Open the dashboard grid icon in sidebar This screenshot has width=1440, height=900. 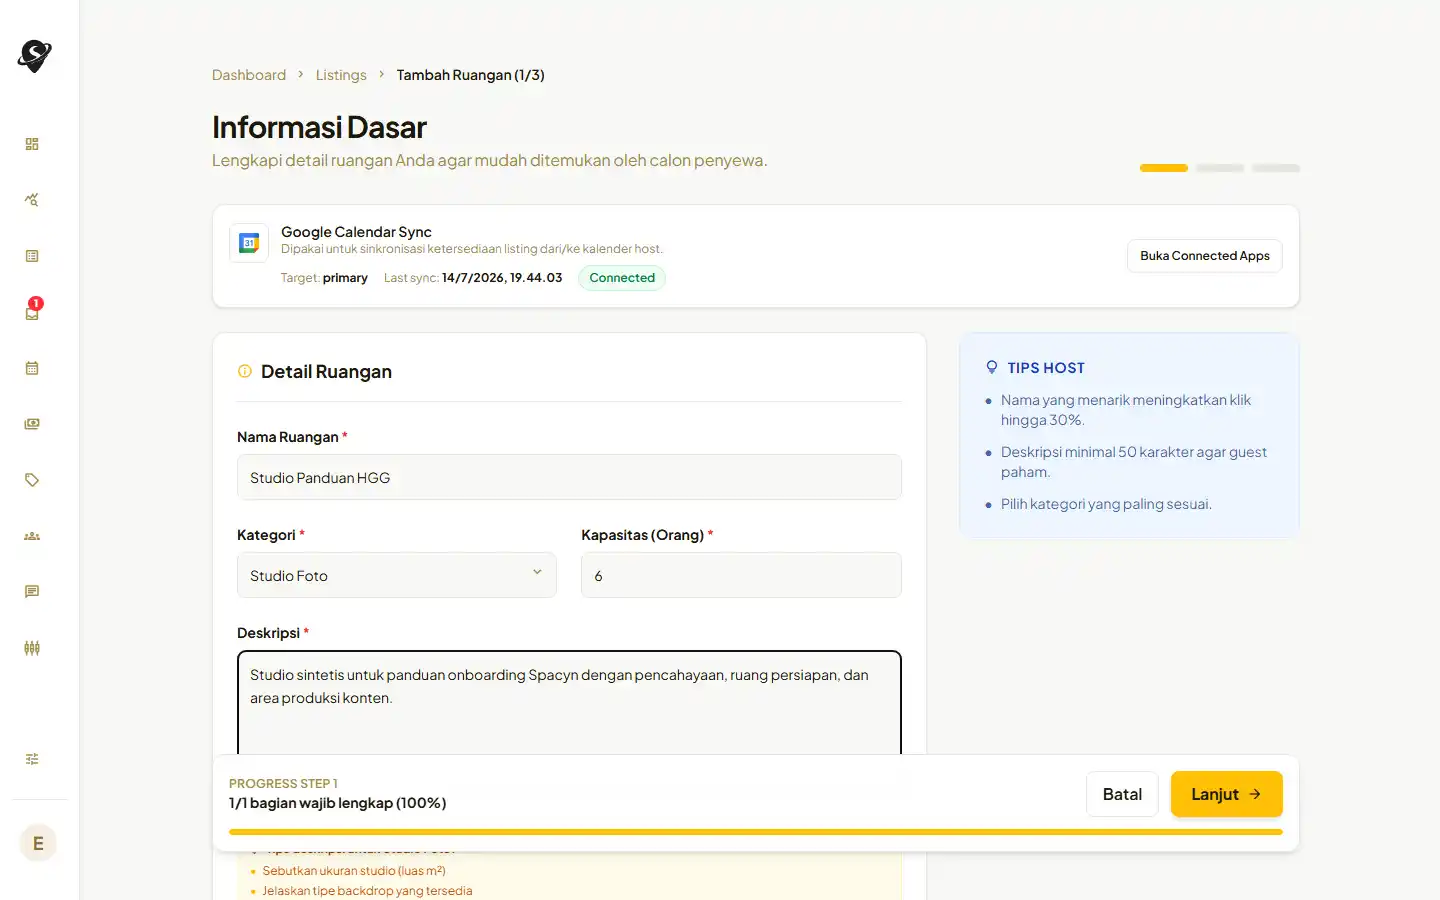click(32, 144)
